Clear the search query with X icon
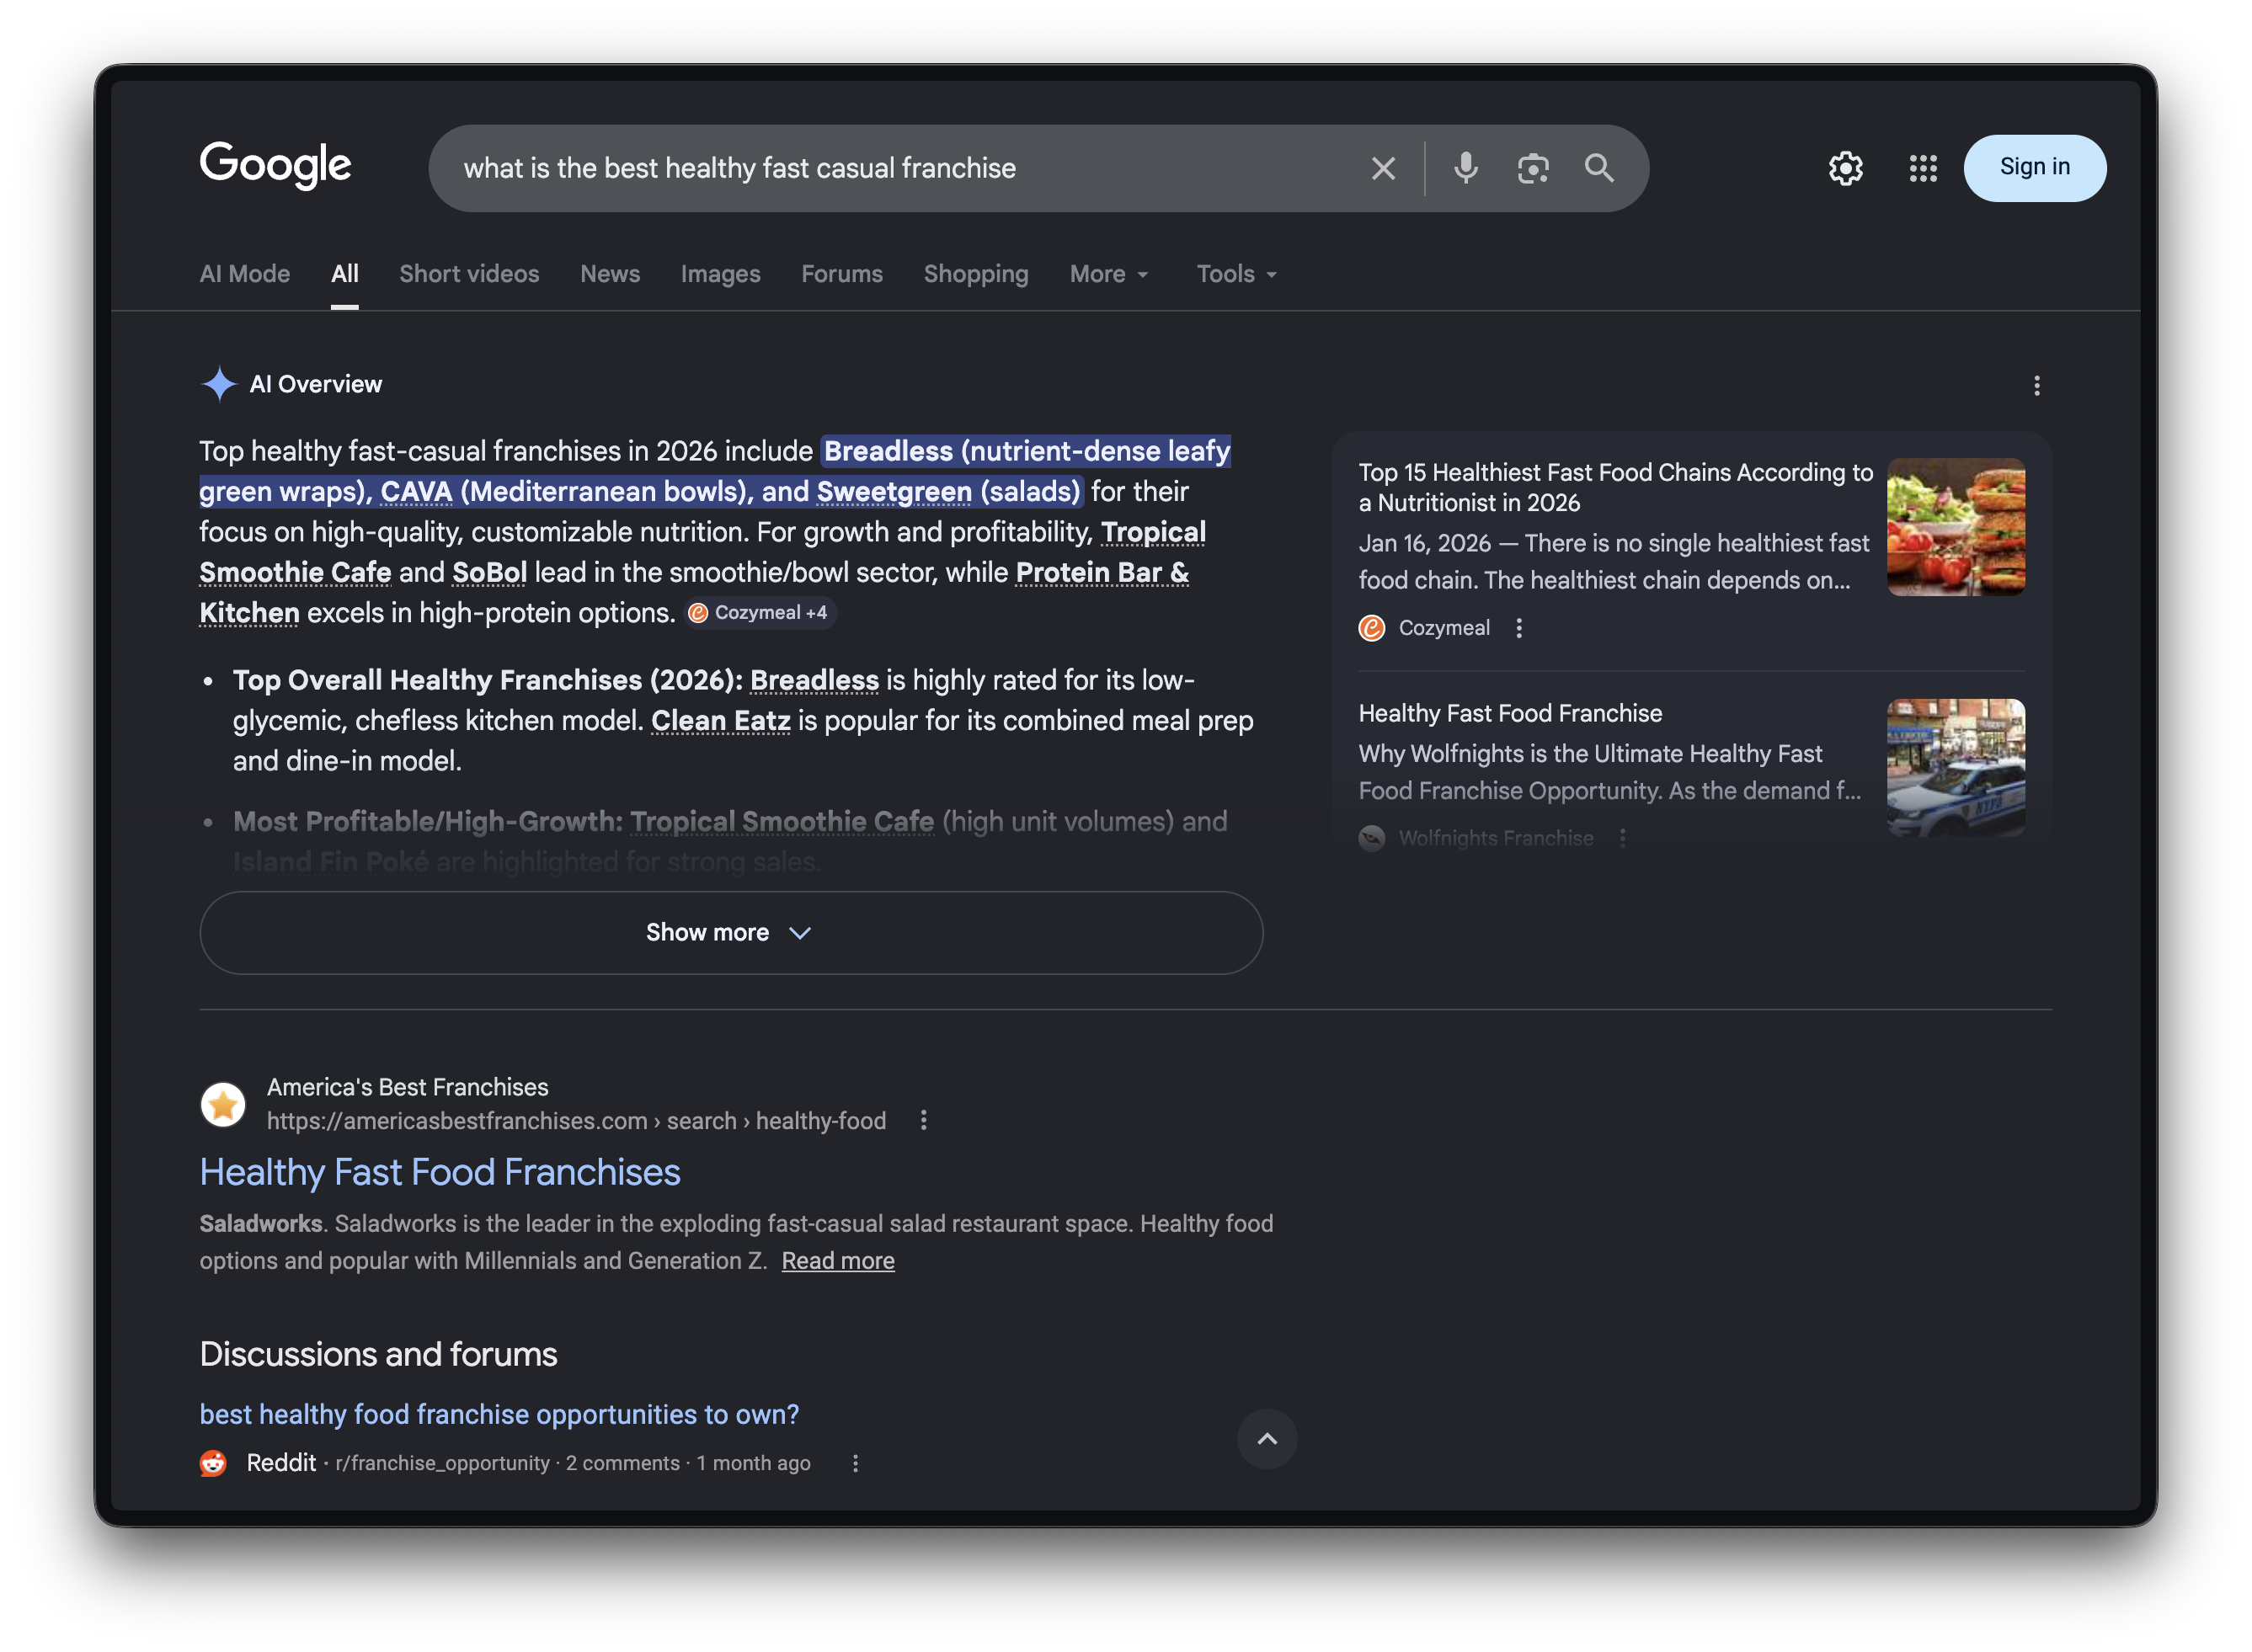Image resolution: width=2252 pixels, height=1652 pixels. 1383,168
